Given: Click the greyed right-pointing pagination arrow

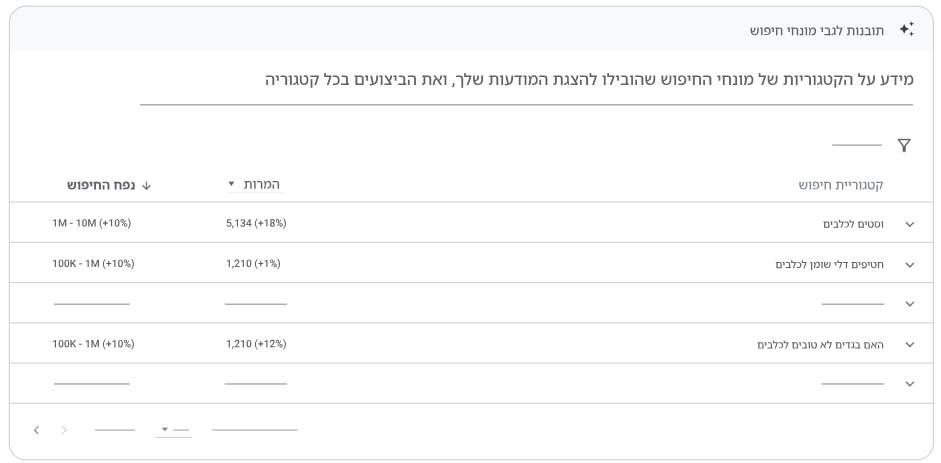Looking at the screenshot, I should 64,430.
